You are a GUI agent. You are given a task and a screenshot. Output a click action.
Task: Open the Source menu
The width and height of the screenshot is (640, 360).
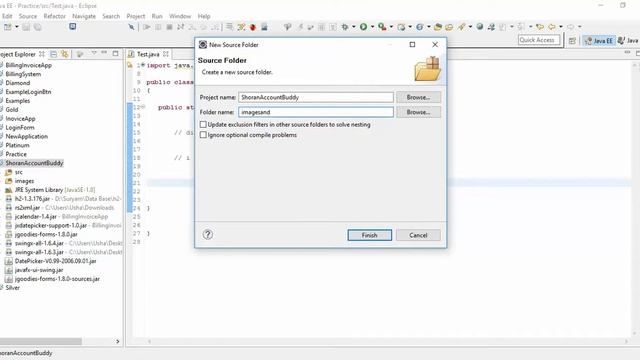[x=28, y=16]
